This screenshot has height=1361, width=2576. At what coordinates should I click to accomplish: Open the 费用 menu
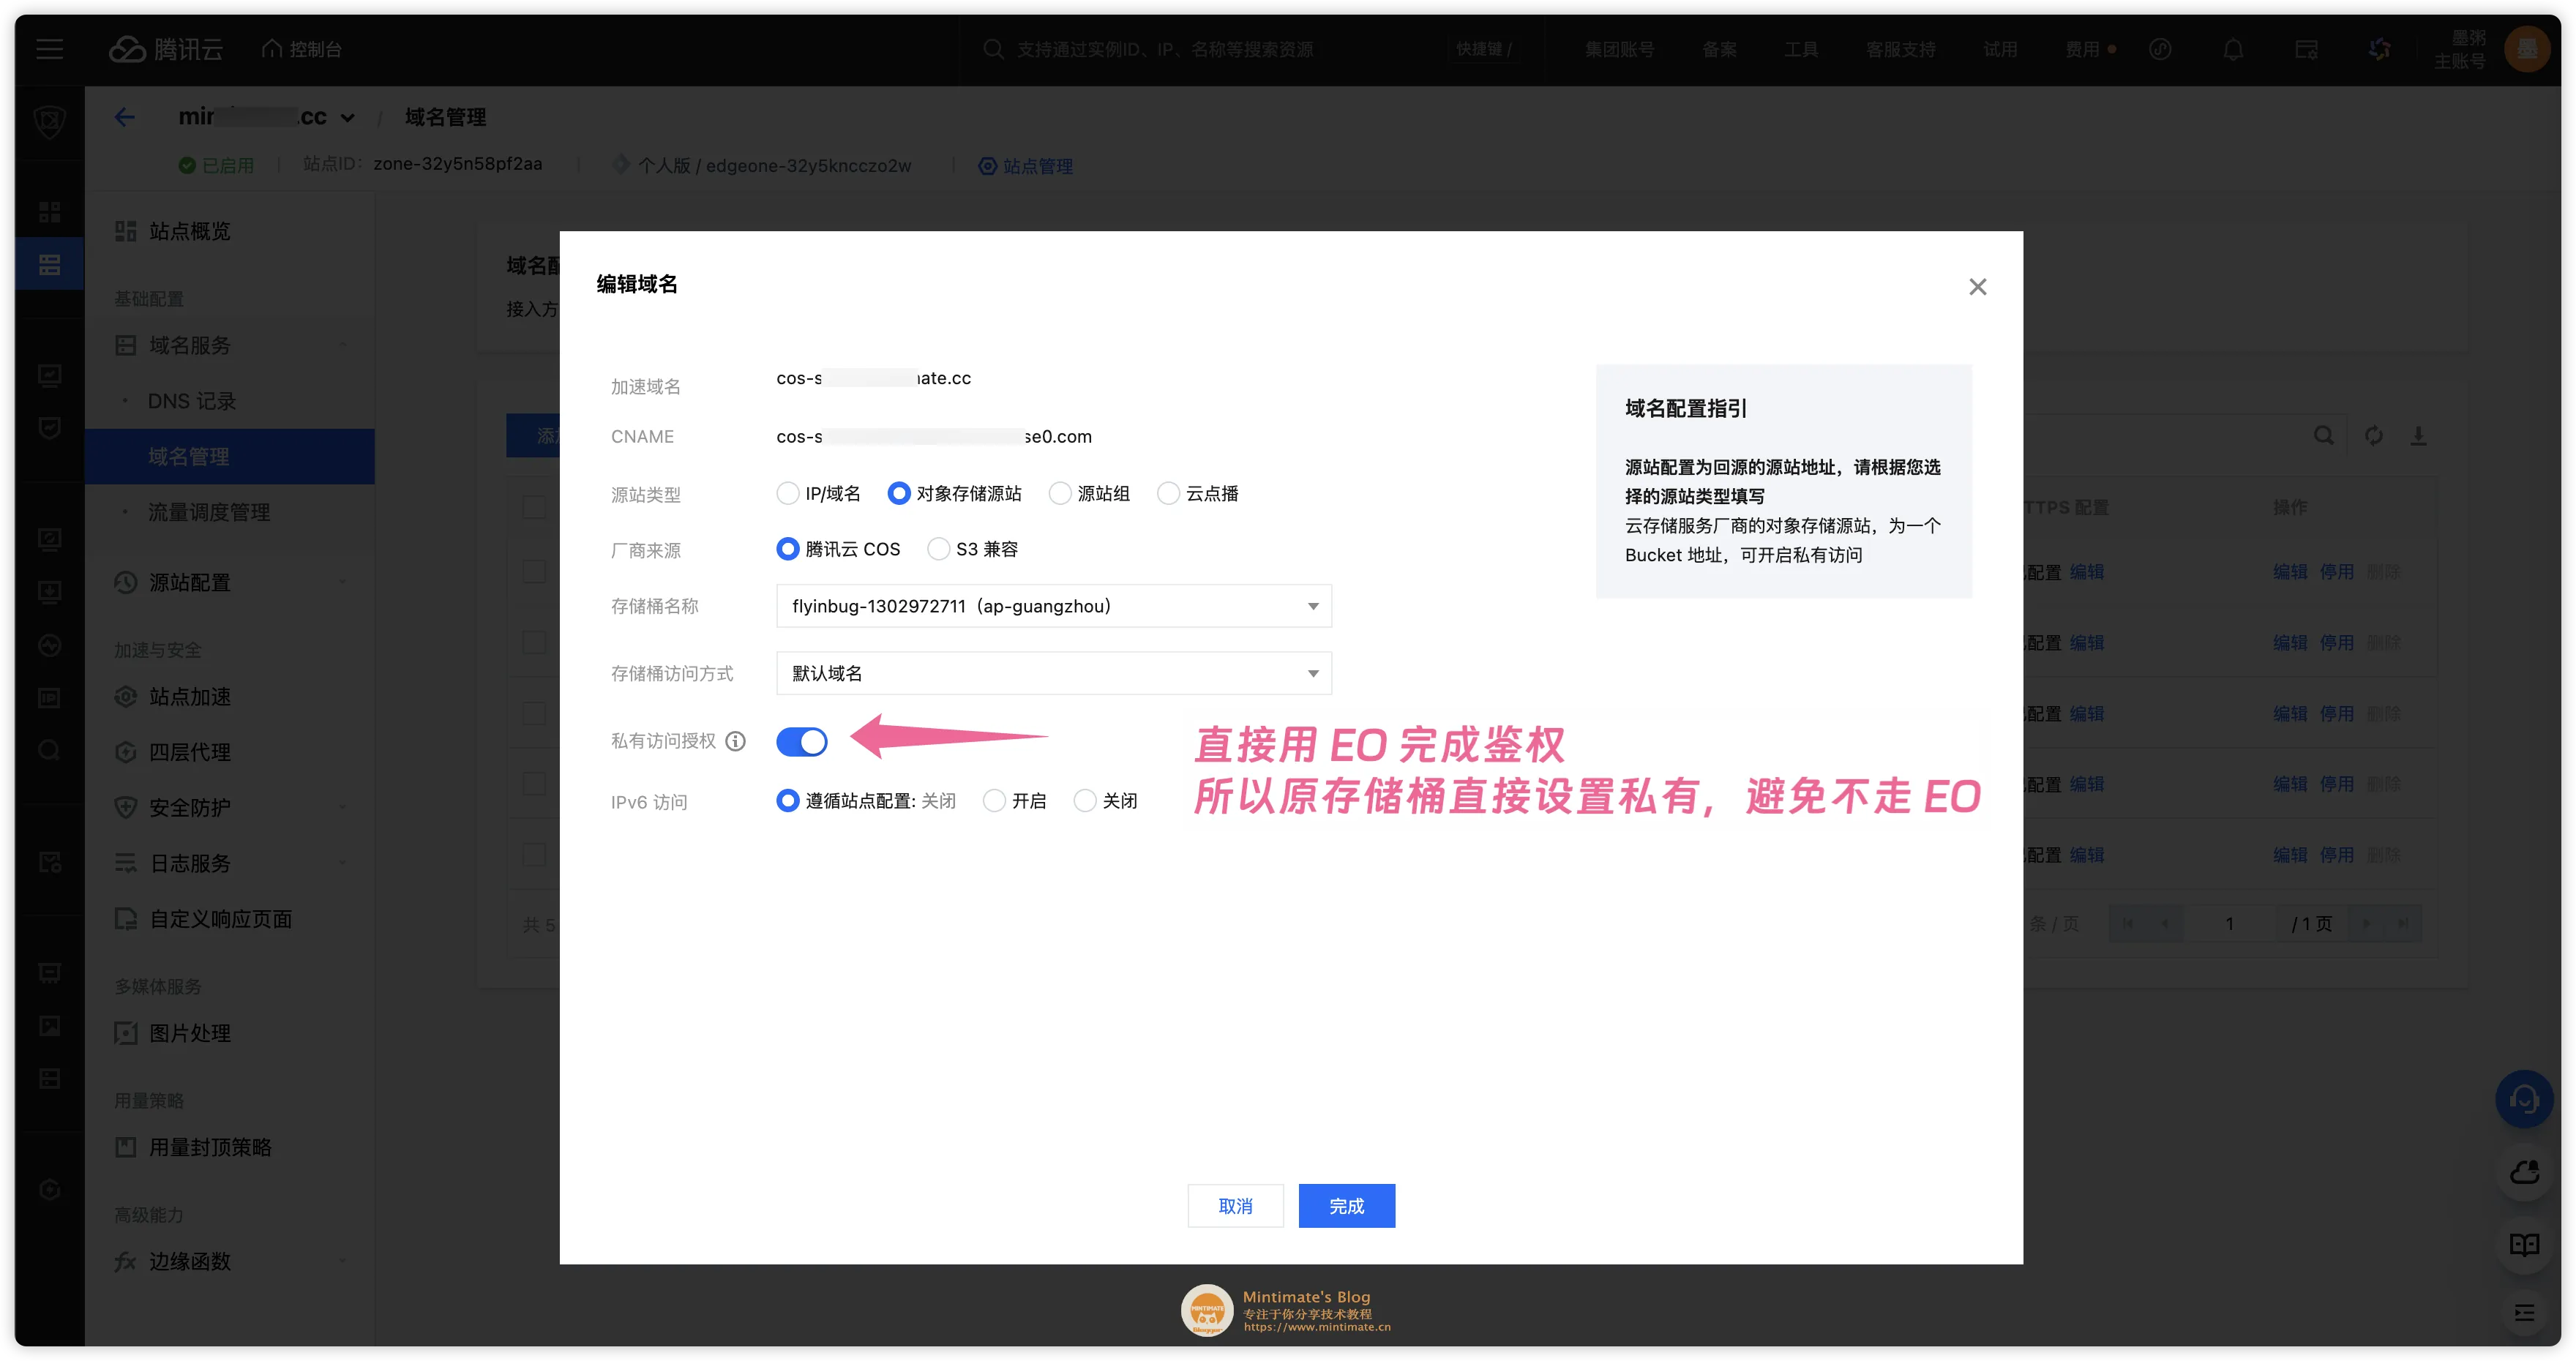coord(2083,49)
